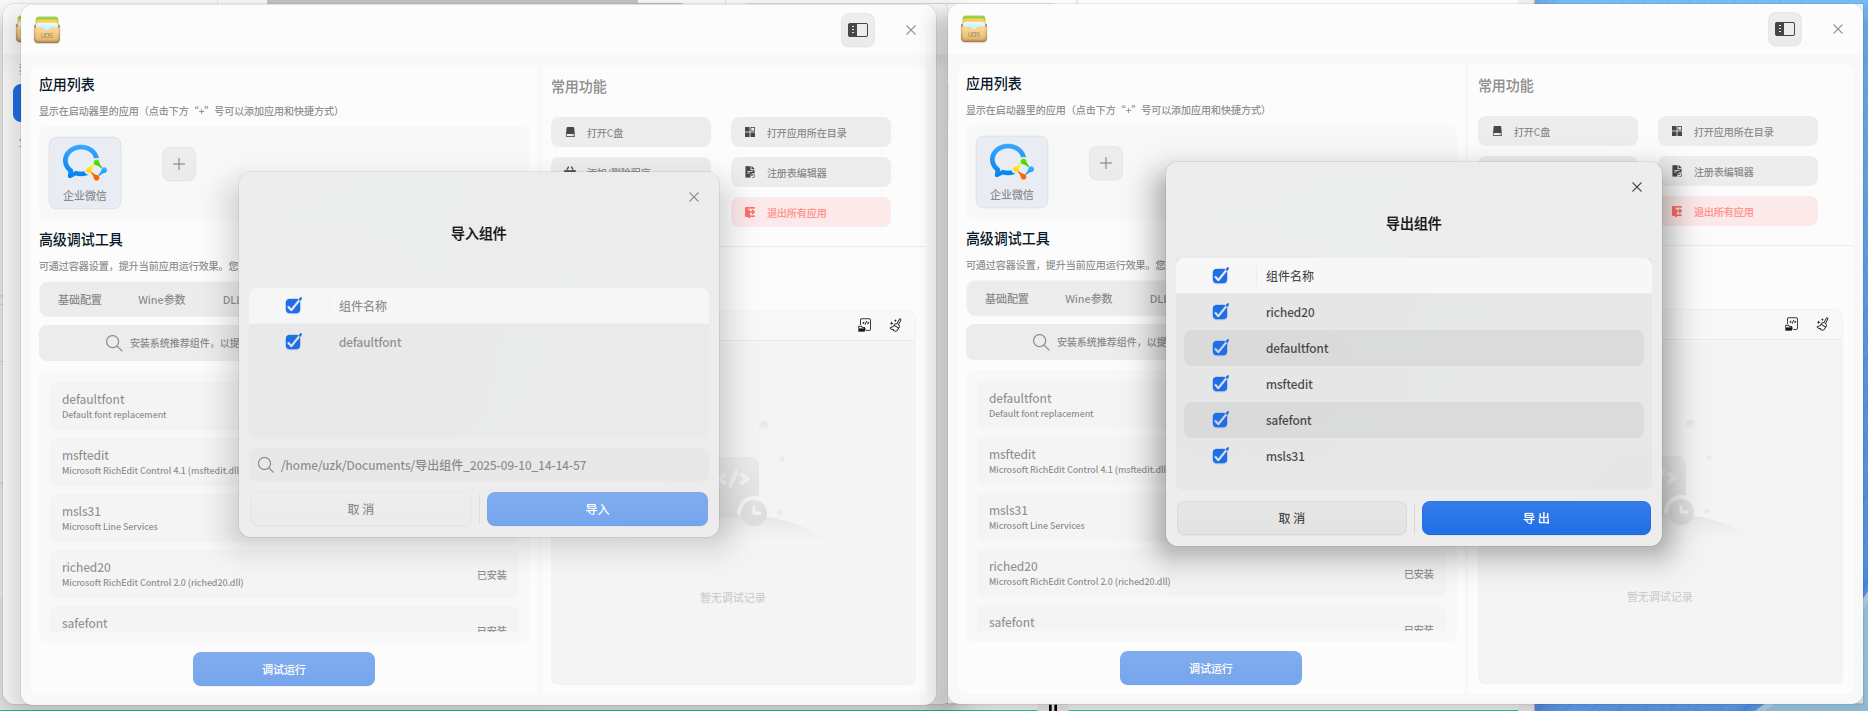
Task: Click red 退出所有应用 in the import-dialog window
Action: click(x=811, y=212)
